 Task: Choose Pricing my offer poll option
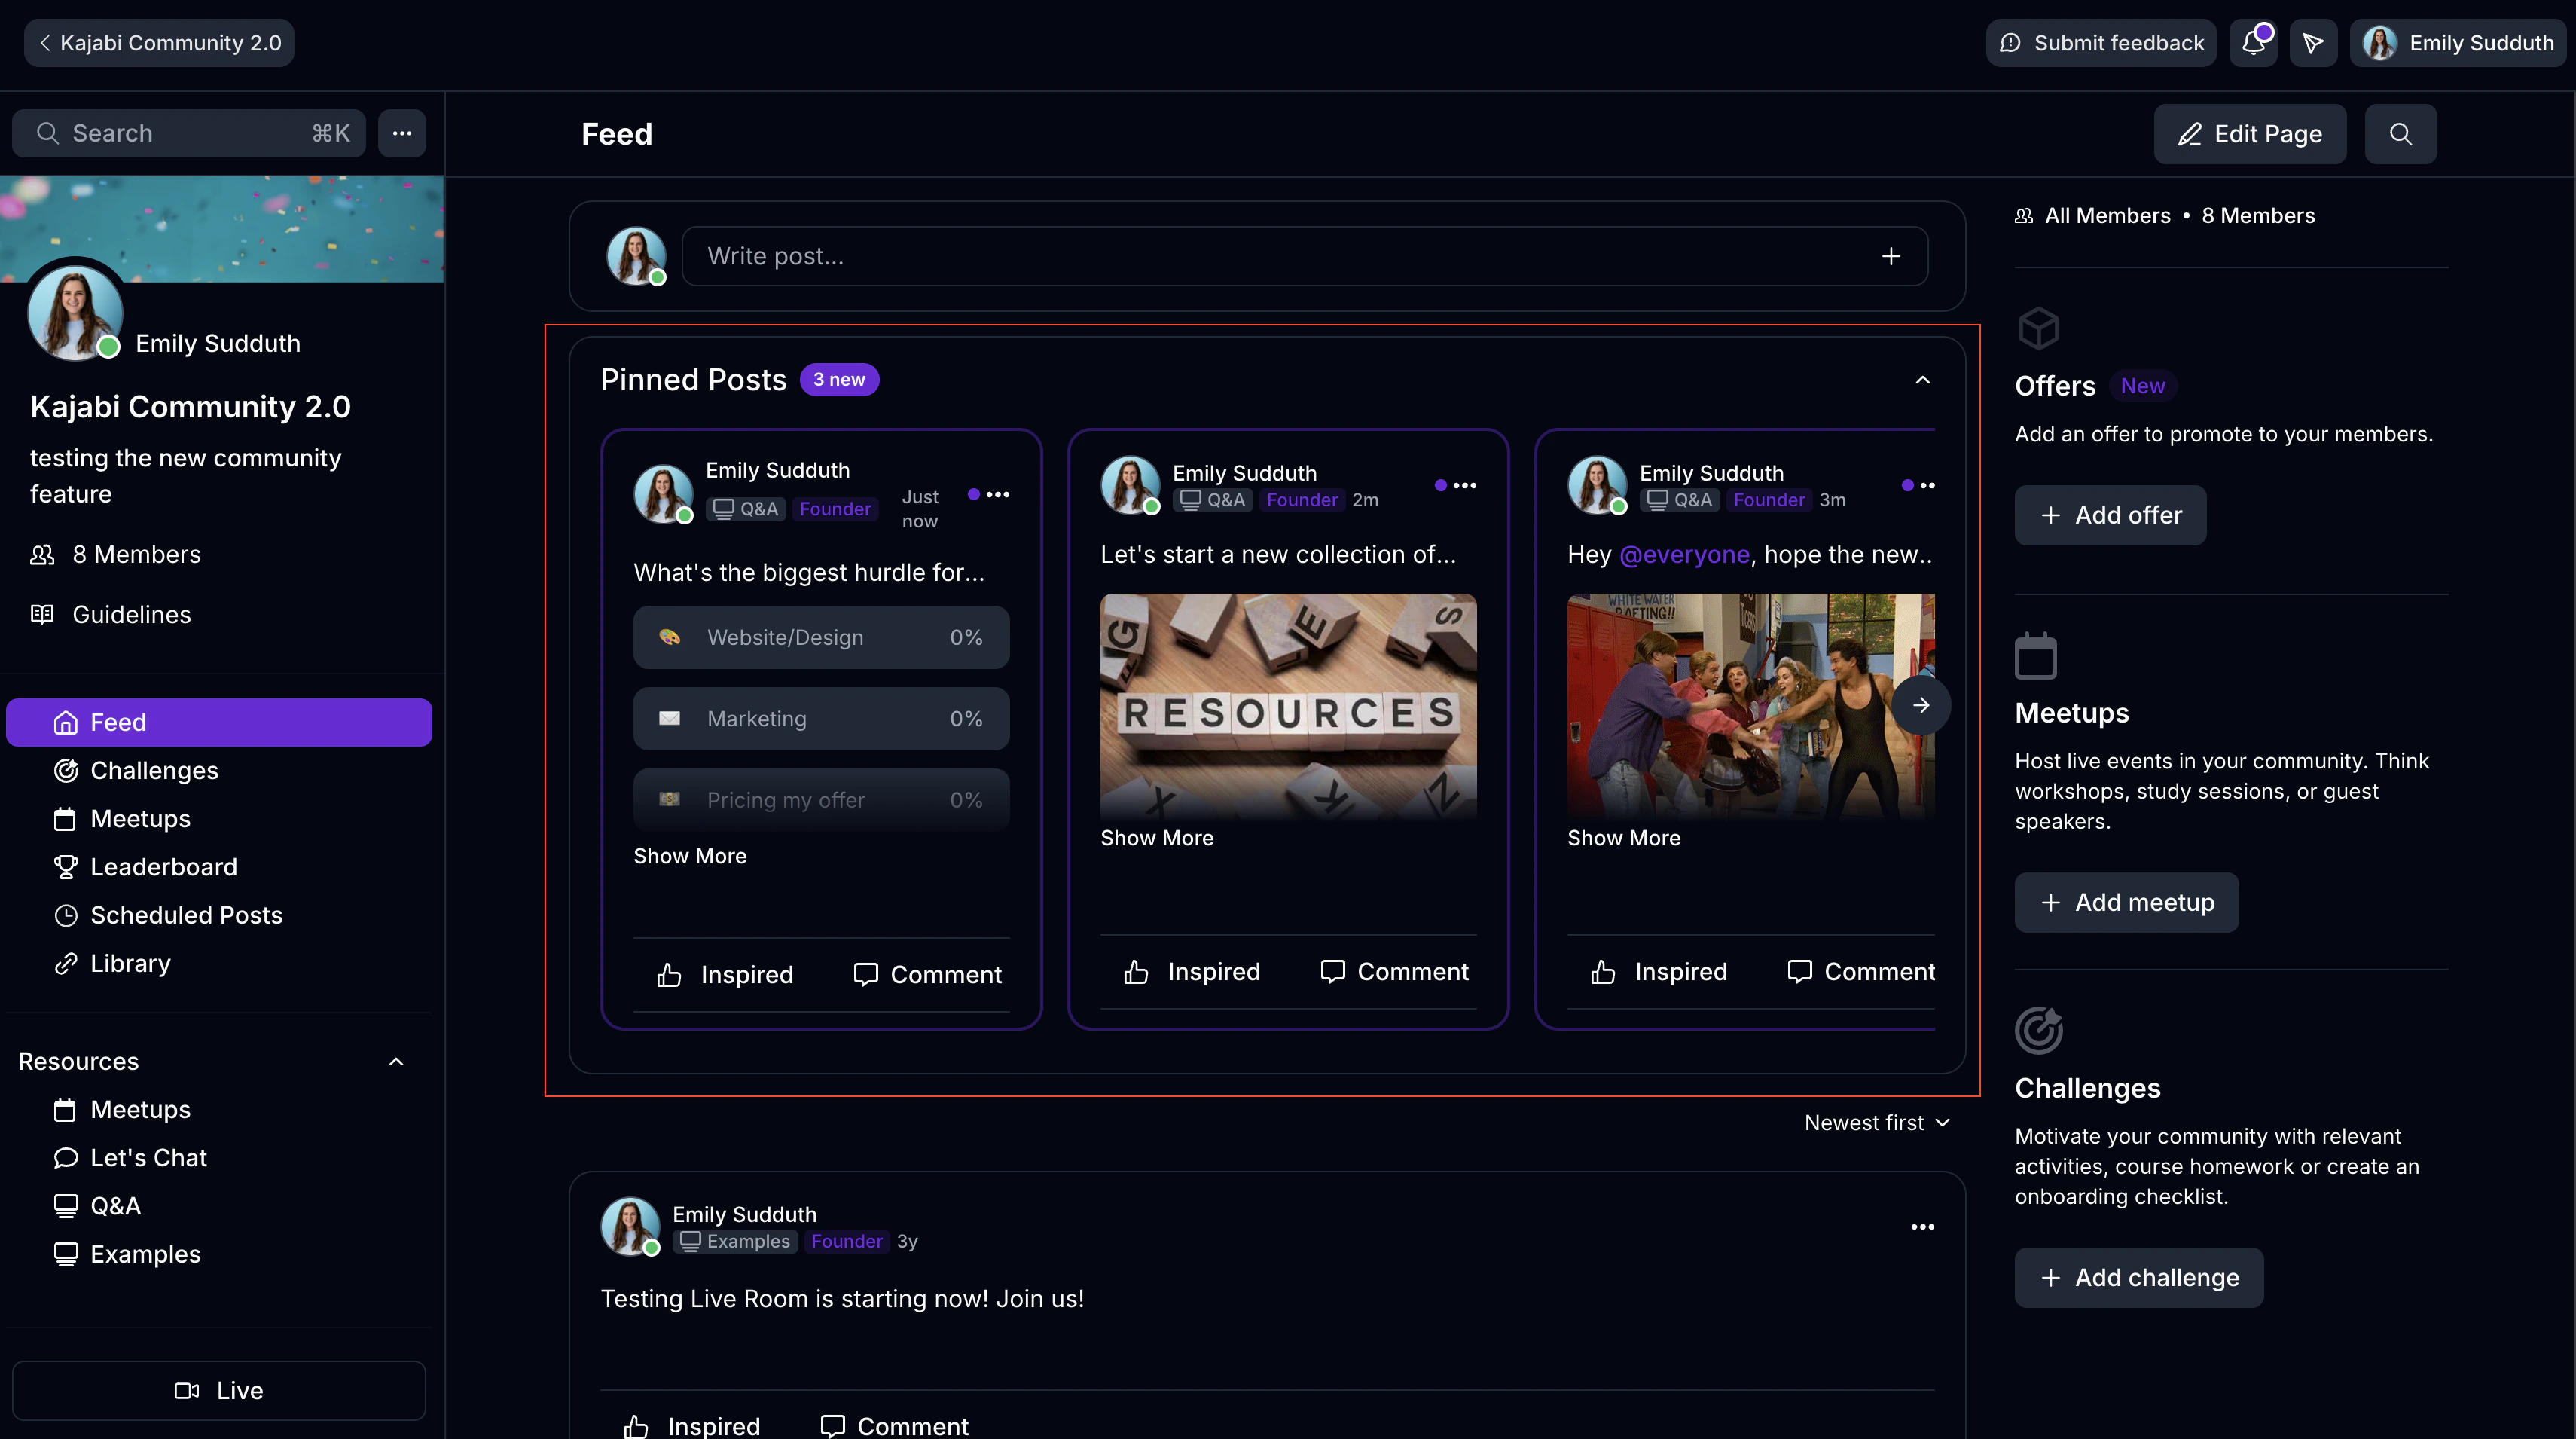821,799
